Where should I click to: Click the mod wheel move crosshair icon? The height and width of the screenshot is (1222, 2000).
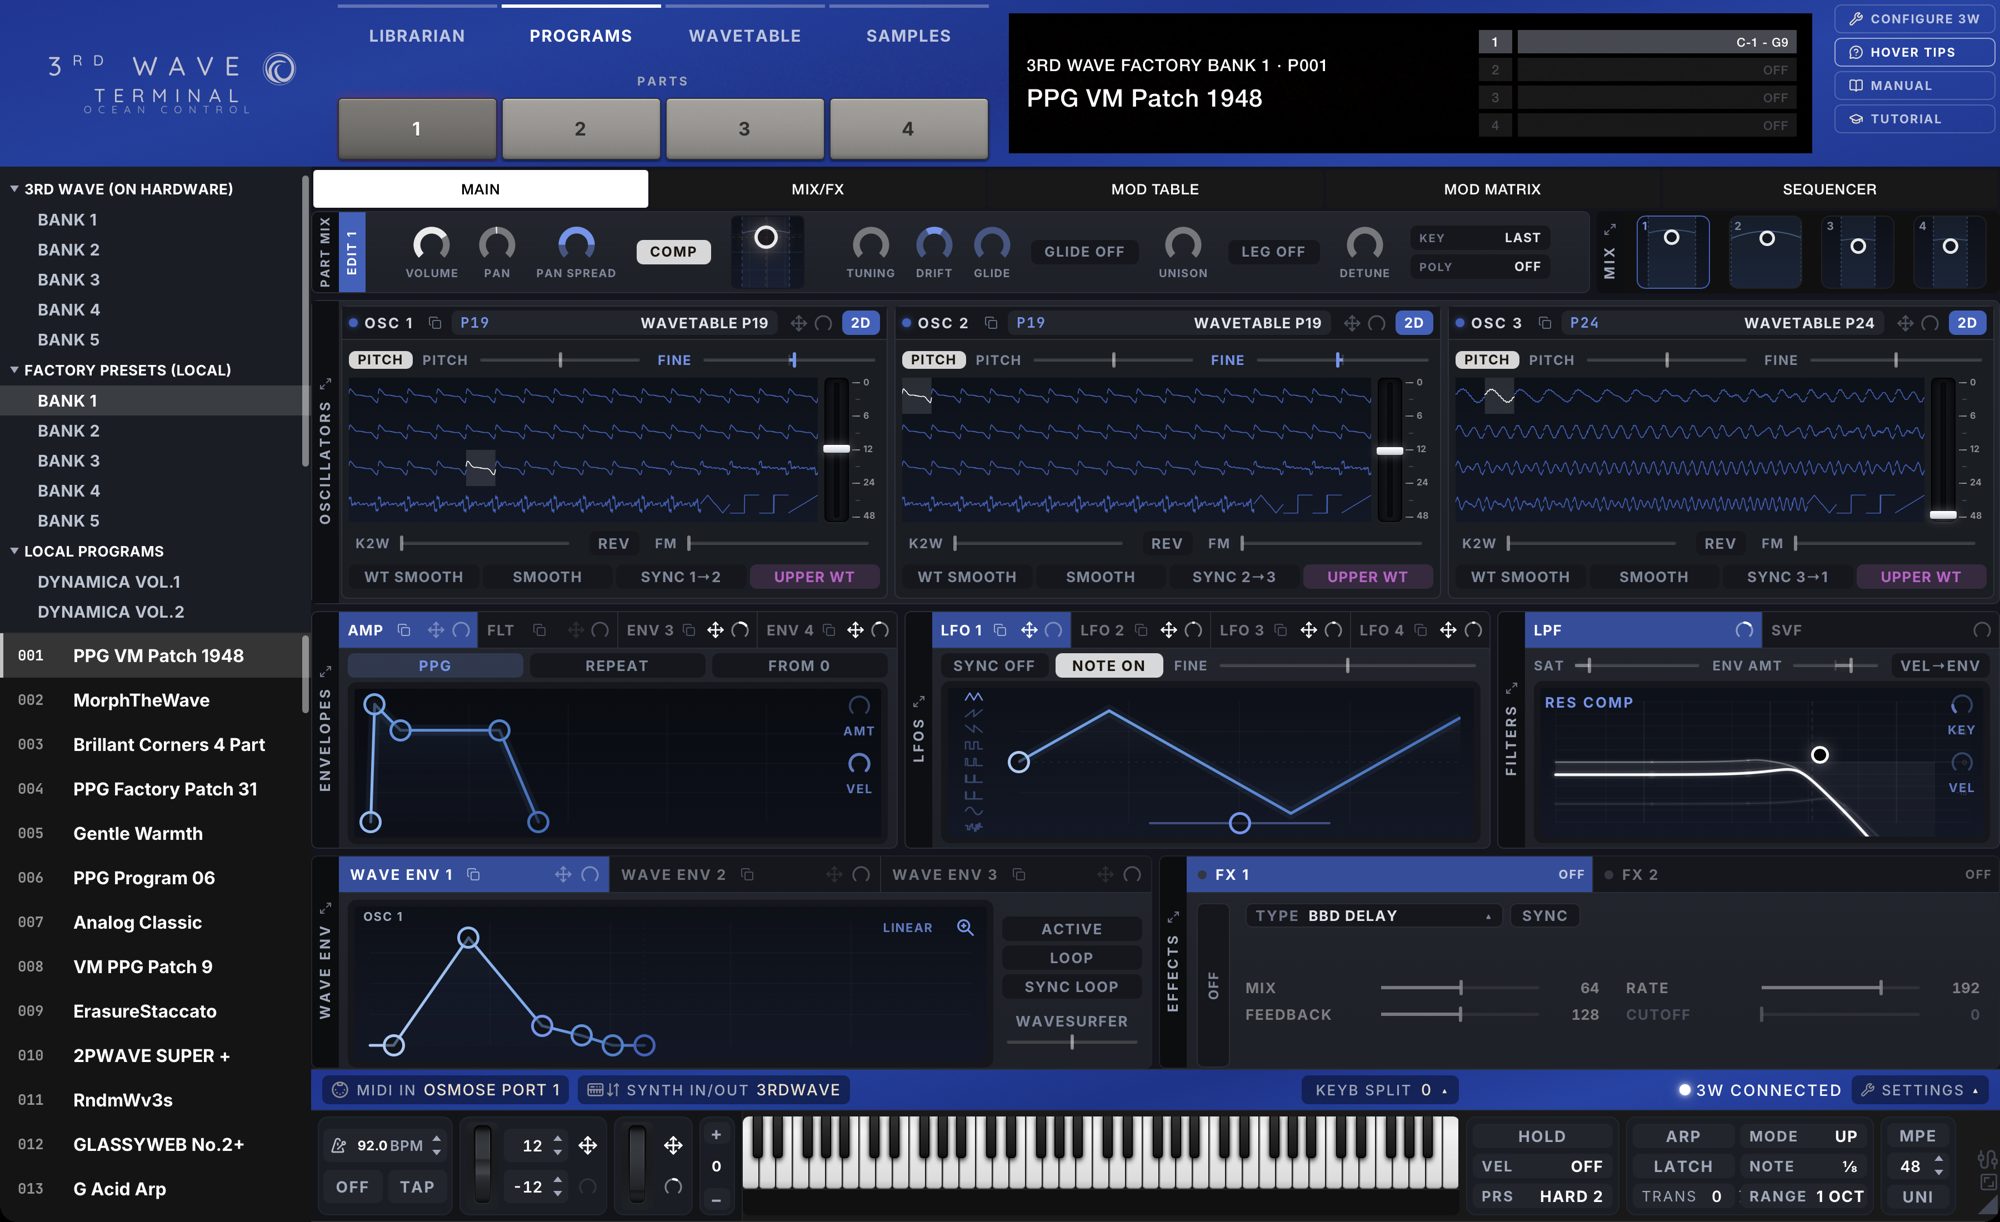point(673,1145)
